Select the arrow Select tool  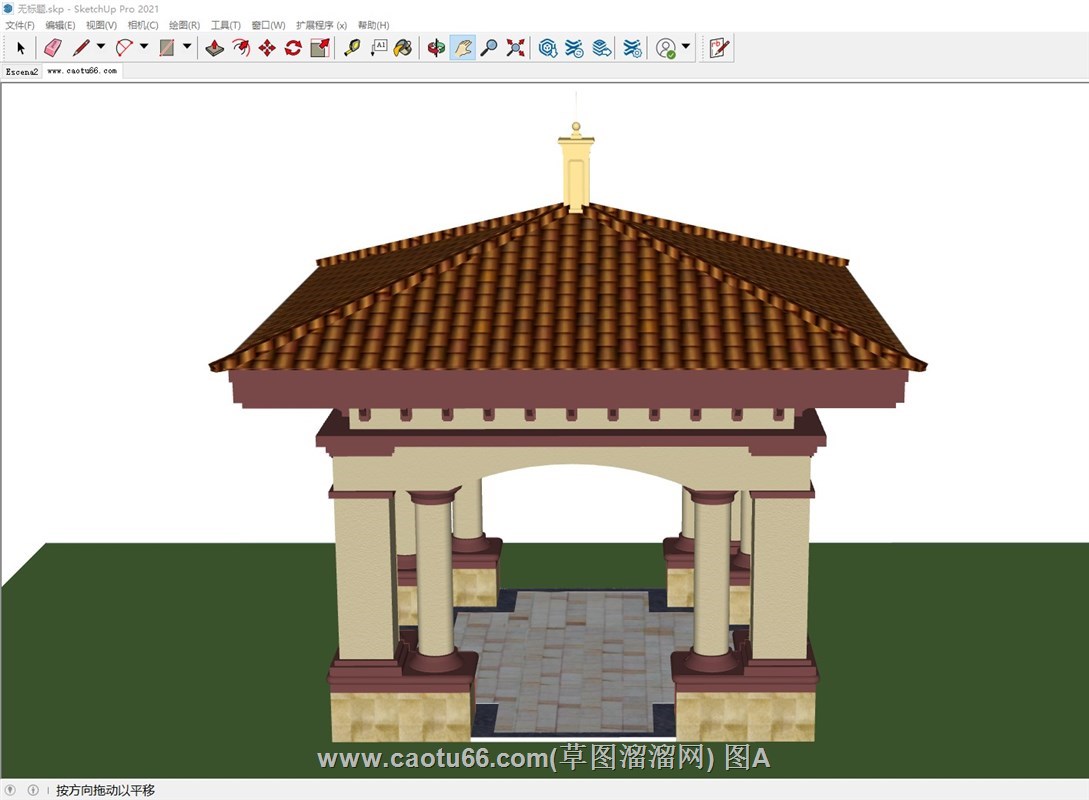21,47
